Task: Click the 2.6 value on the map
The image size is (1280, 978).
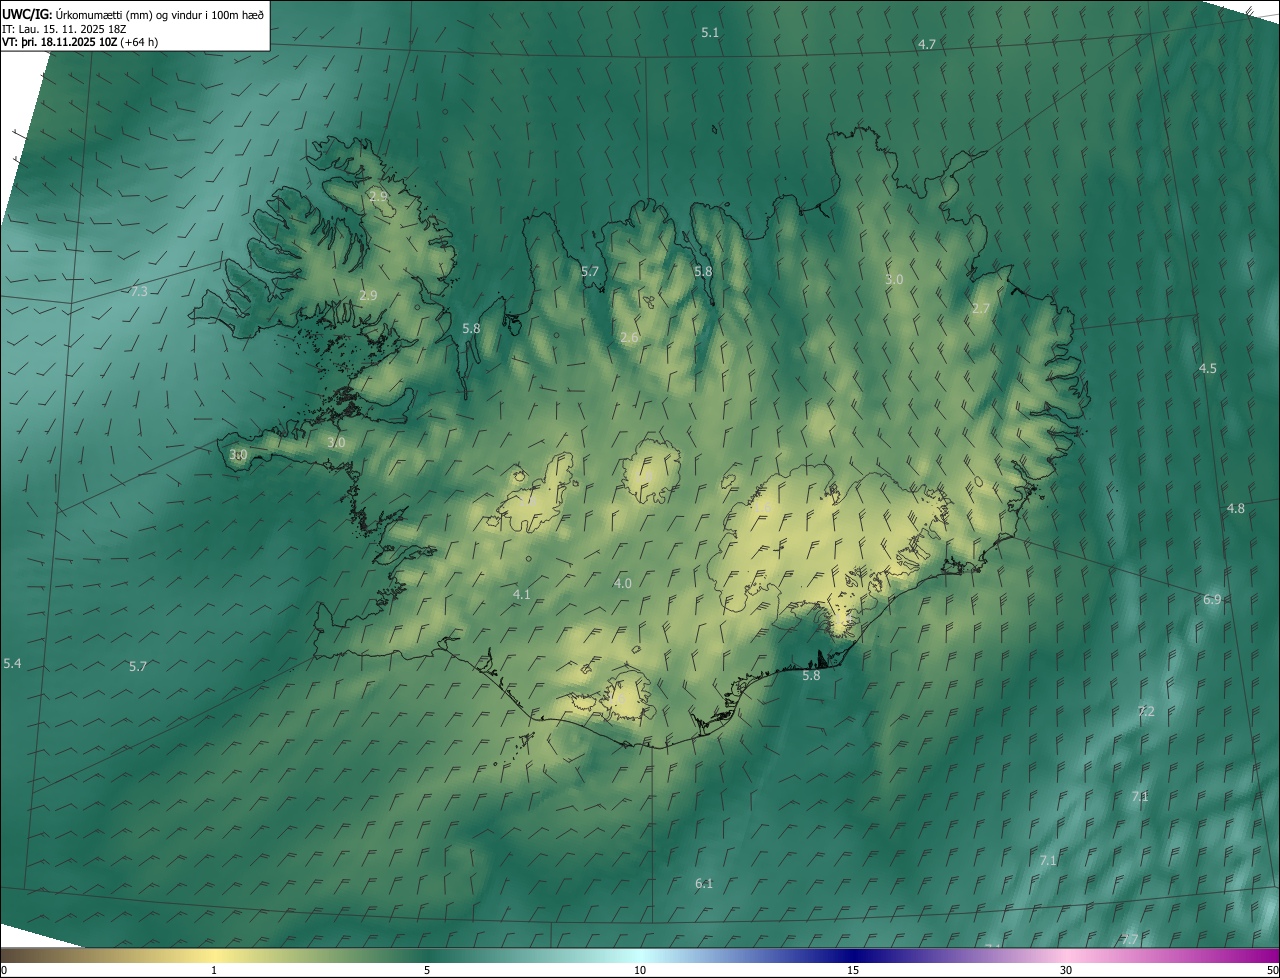Action: click(x=629, y=337)
